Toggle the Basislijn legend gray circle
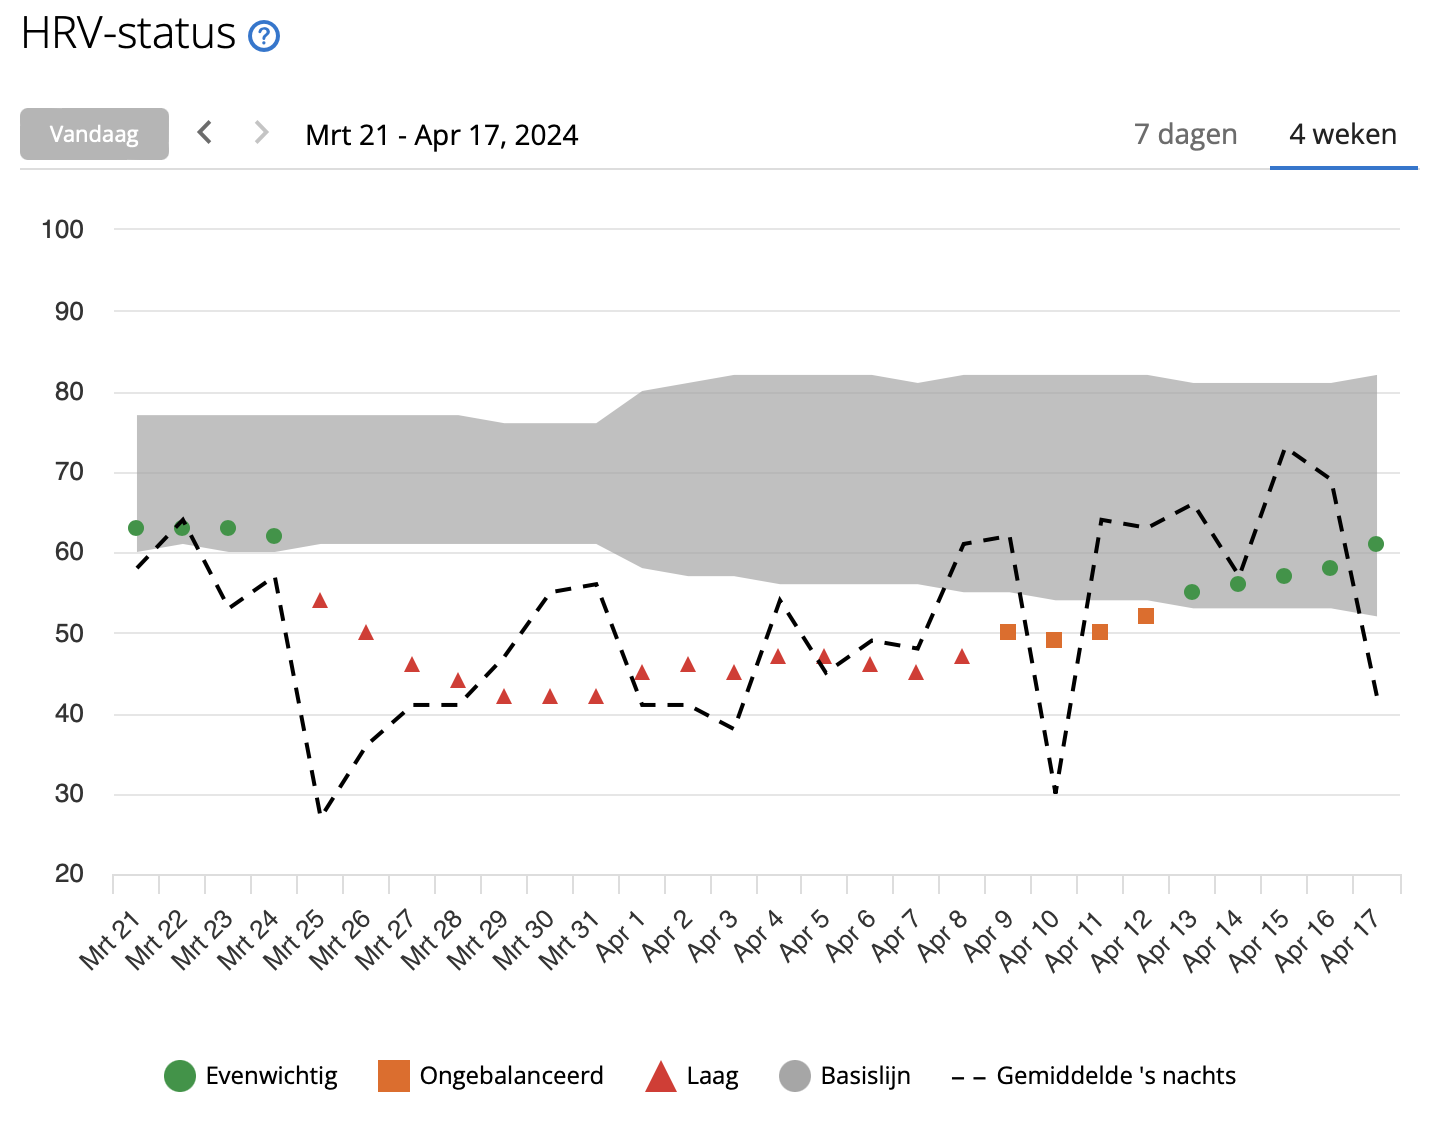The width and height of the screenshot is (1434, 1132). point(794,1076)
